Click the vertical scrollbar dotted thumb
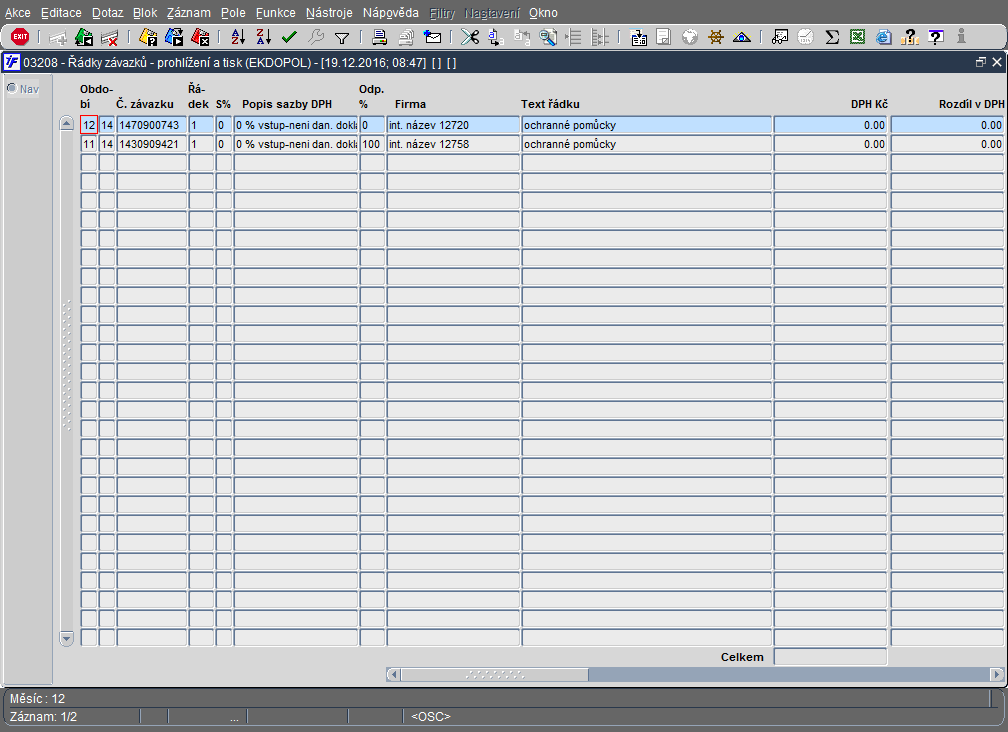The image size is (1008, 732). [67, 365]
